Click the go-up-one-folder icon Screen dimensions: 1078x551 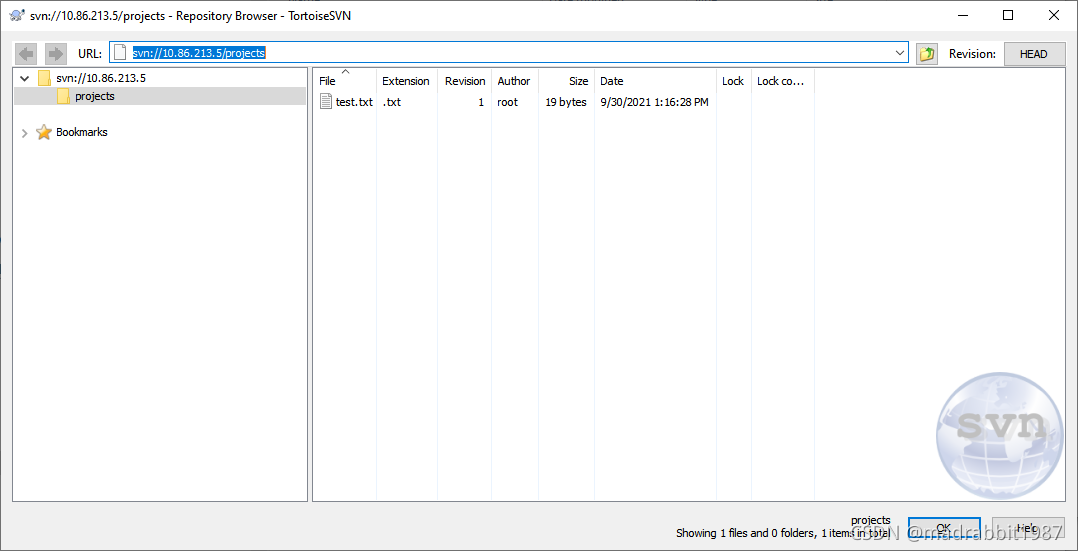coord(927,54)
